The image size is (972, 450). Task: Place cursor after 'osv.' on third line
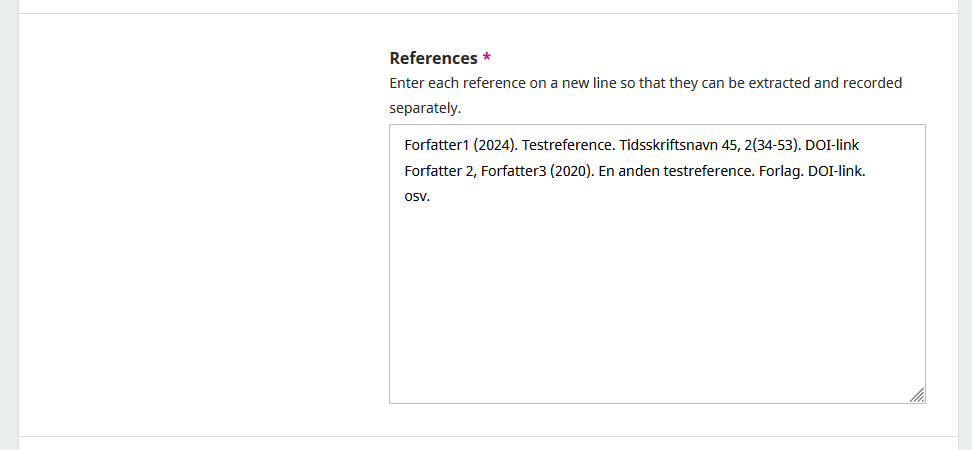431,197
